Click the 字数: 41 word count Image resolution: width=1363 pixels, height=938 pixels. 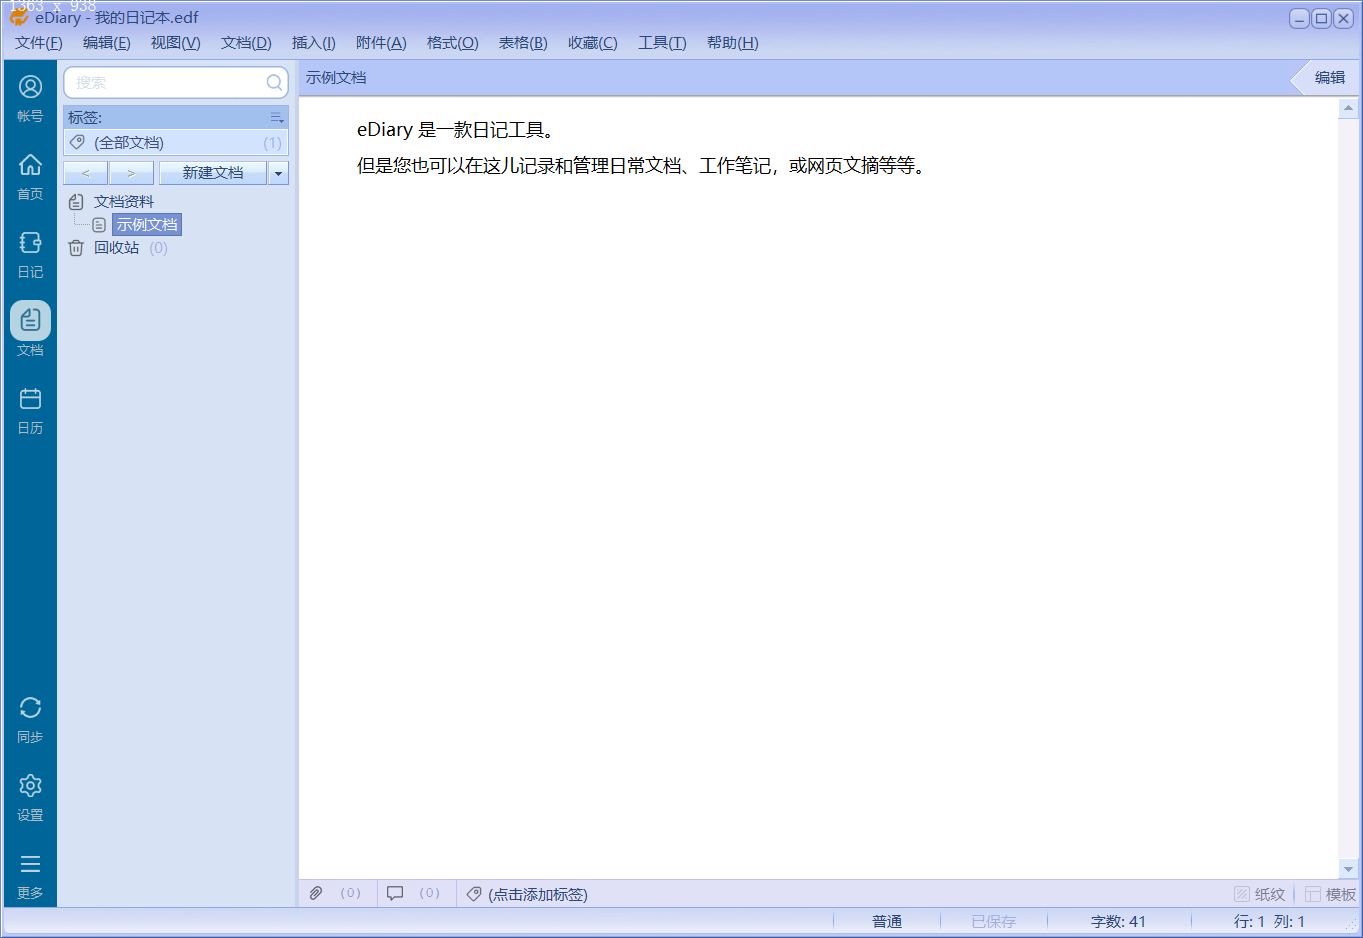pyautogui.click(x=1118, y=922)
